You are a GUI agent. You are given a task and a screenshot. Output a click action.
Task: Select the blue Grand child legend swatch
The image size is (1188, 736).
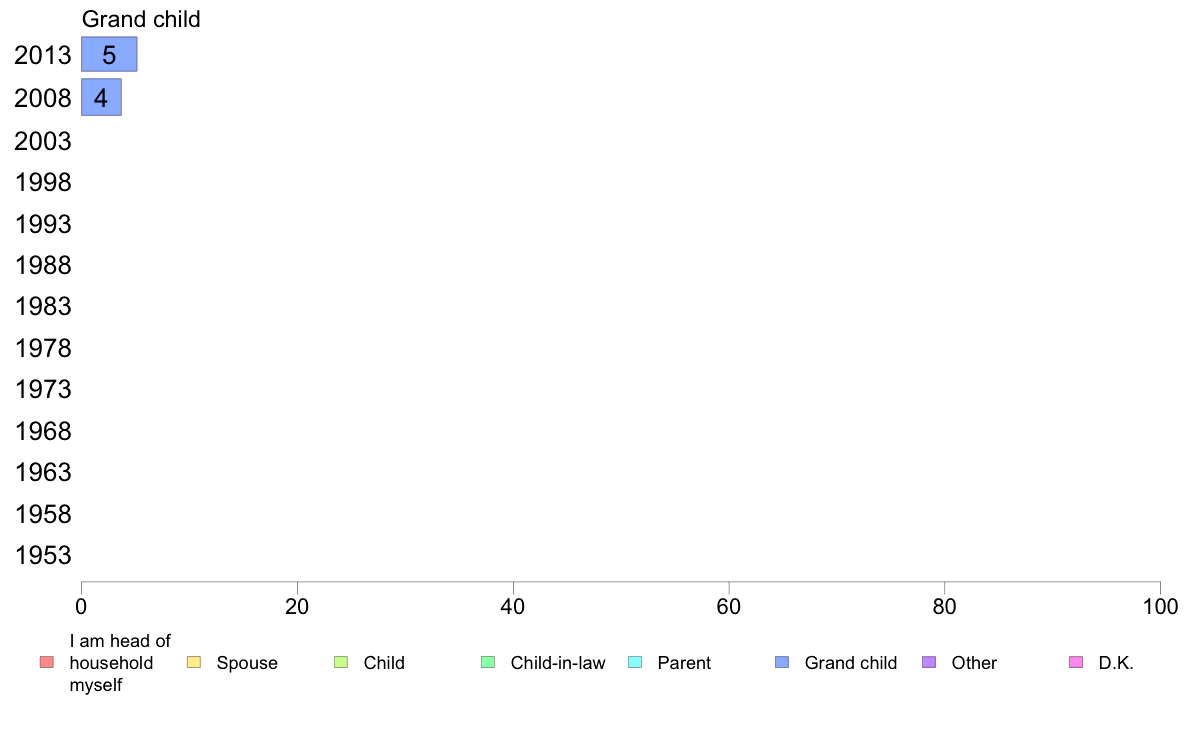pyautogui.click(x=782, y=662)
